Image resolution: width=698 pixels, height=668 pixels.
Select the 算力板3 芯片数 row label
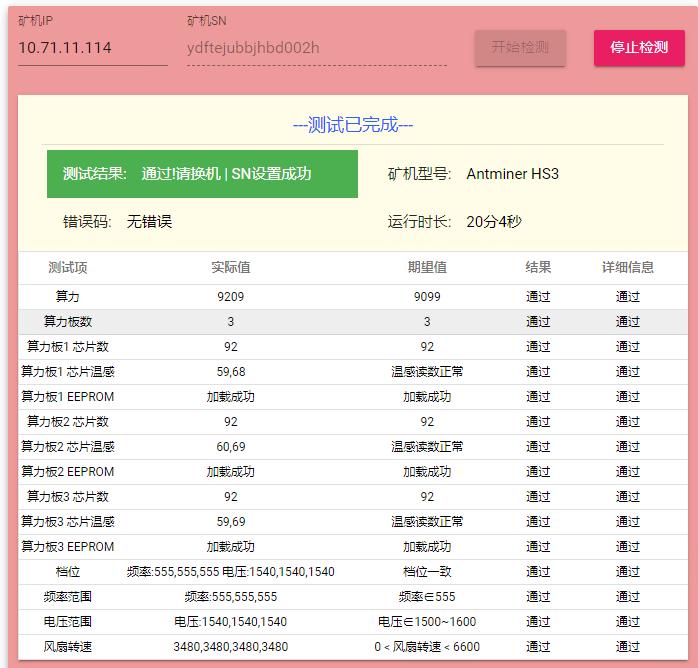click(x=68, y=497)
